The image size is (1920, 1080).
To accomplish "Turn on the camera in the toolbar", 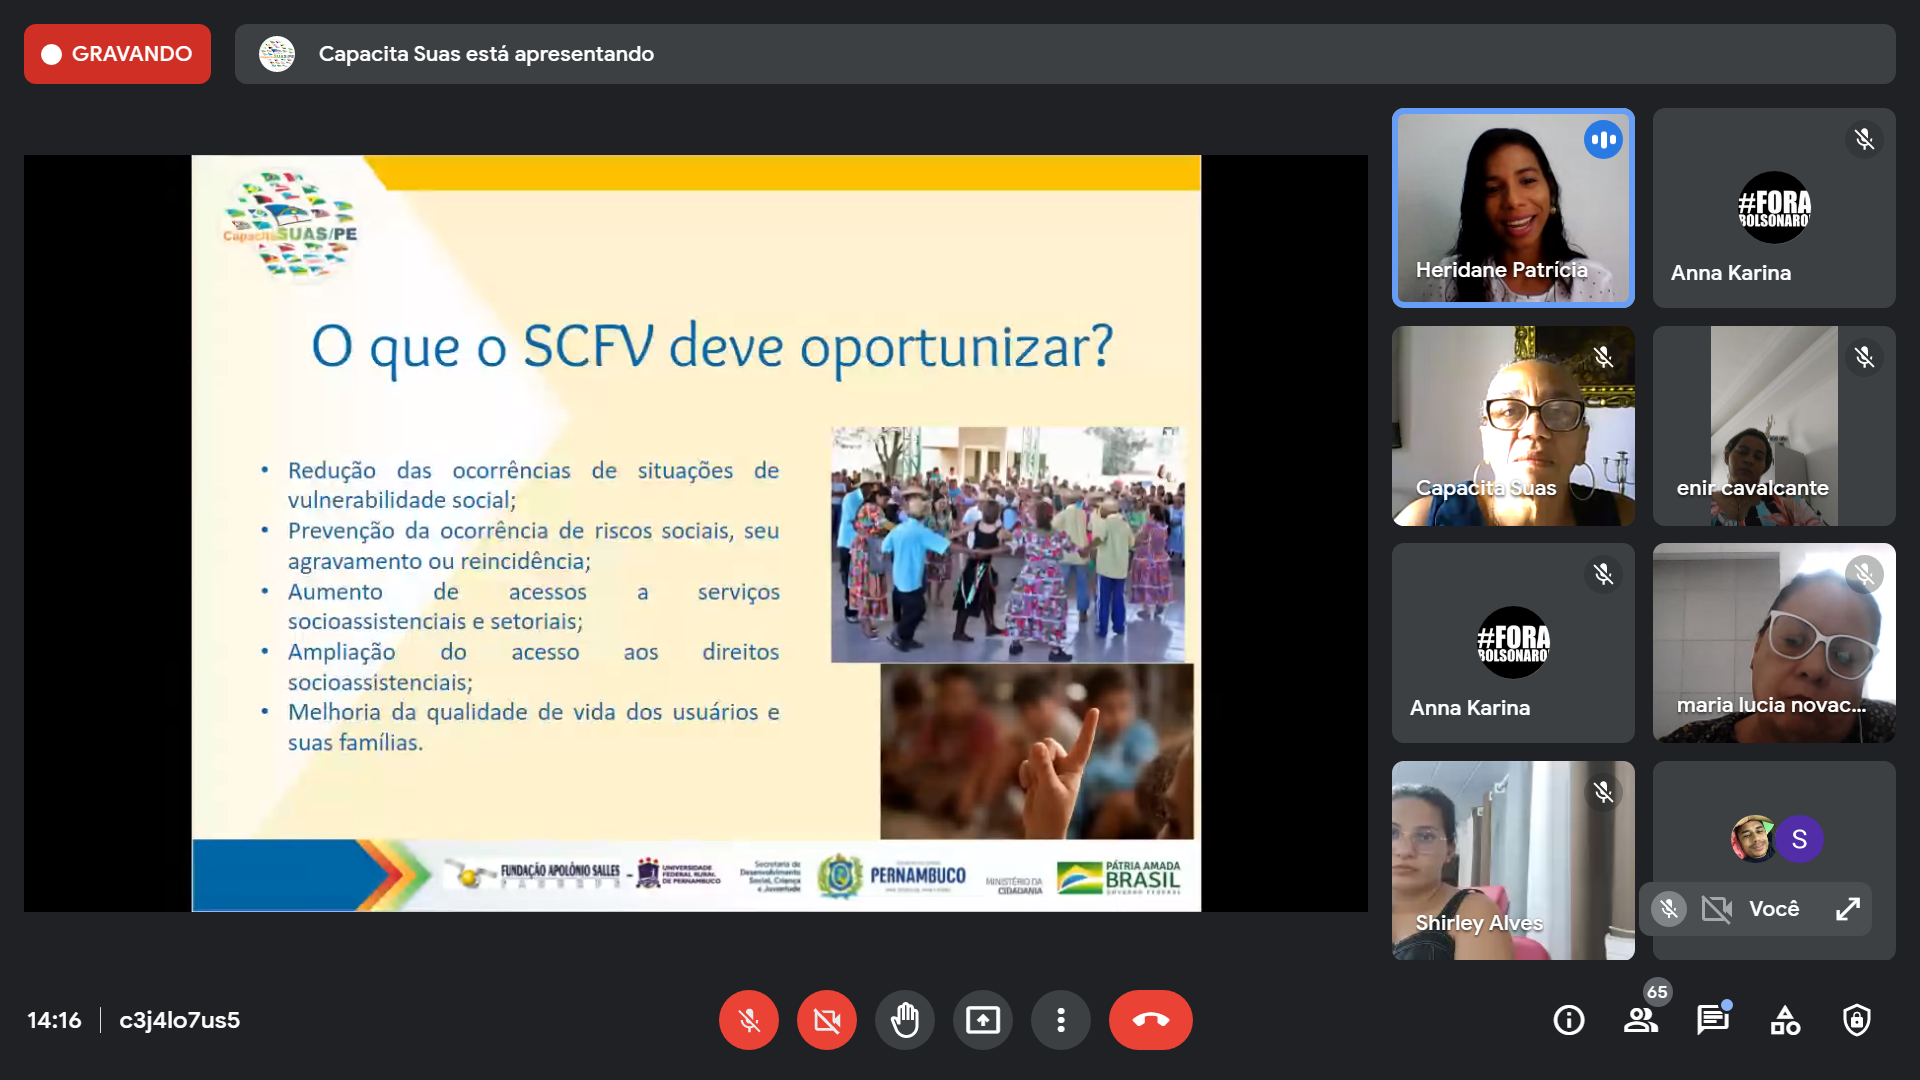I will click(826, 1020).
